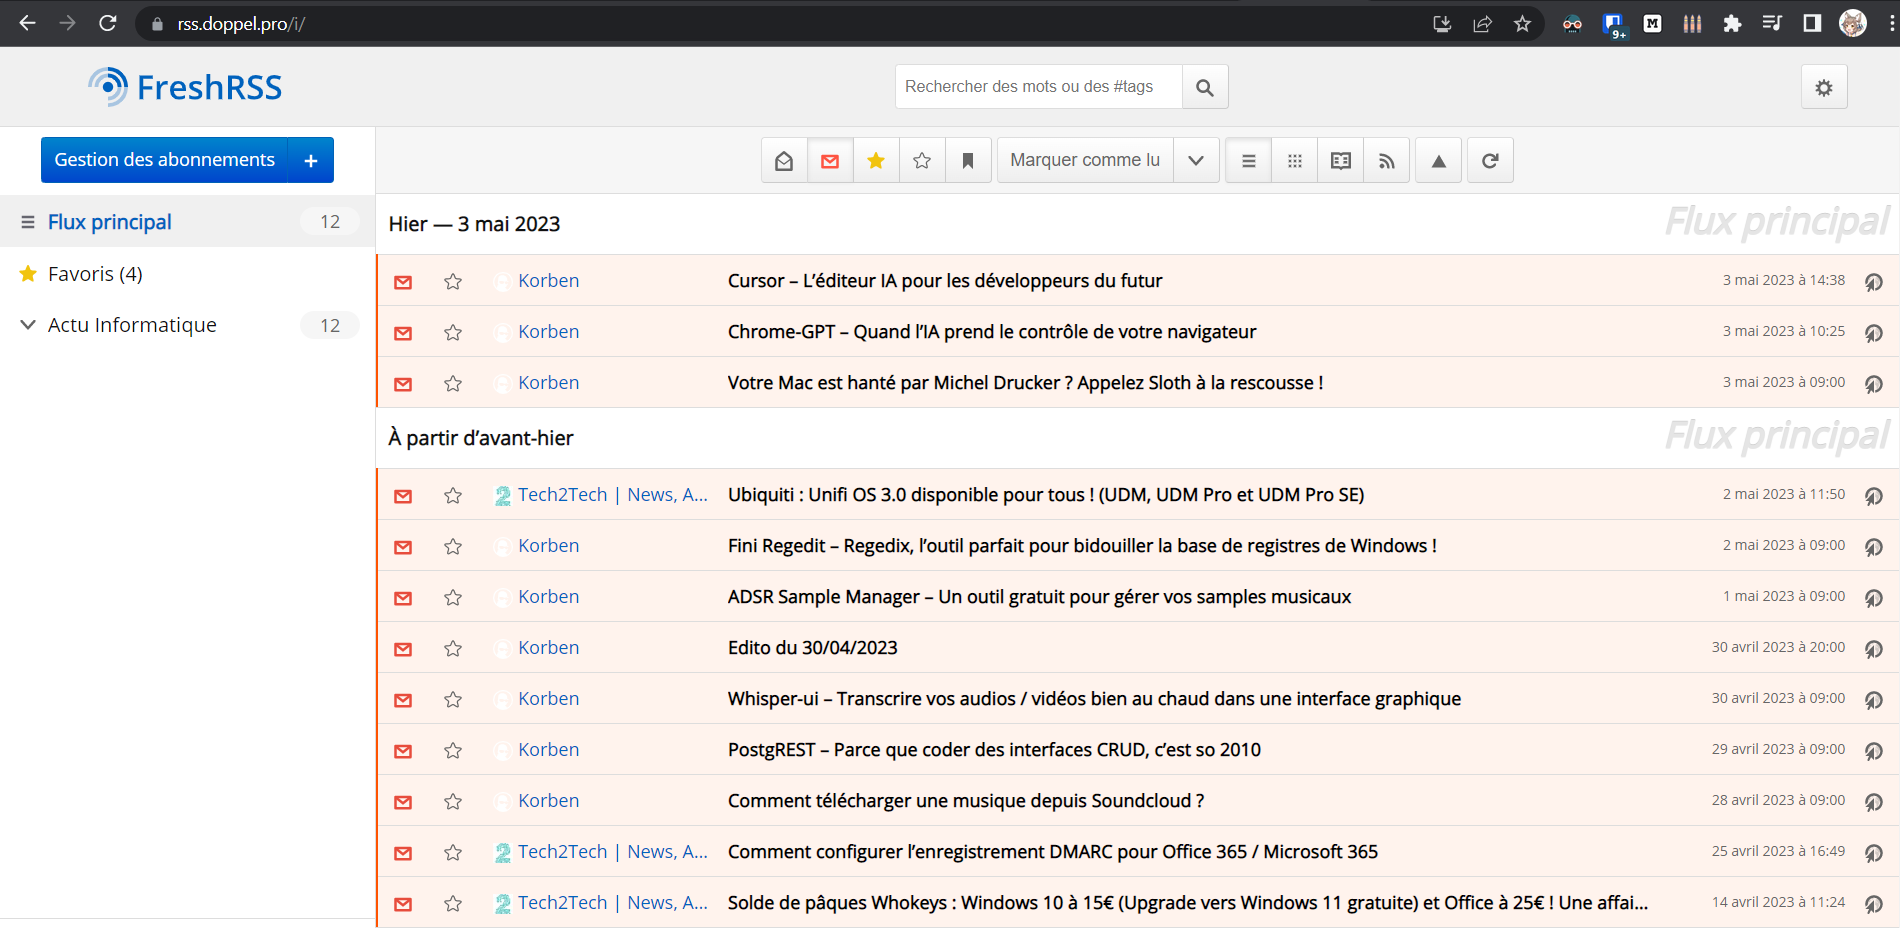Click the sort order triangle icon
This screenshot has height=928, width=1900.
point(1439,160)
